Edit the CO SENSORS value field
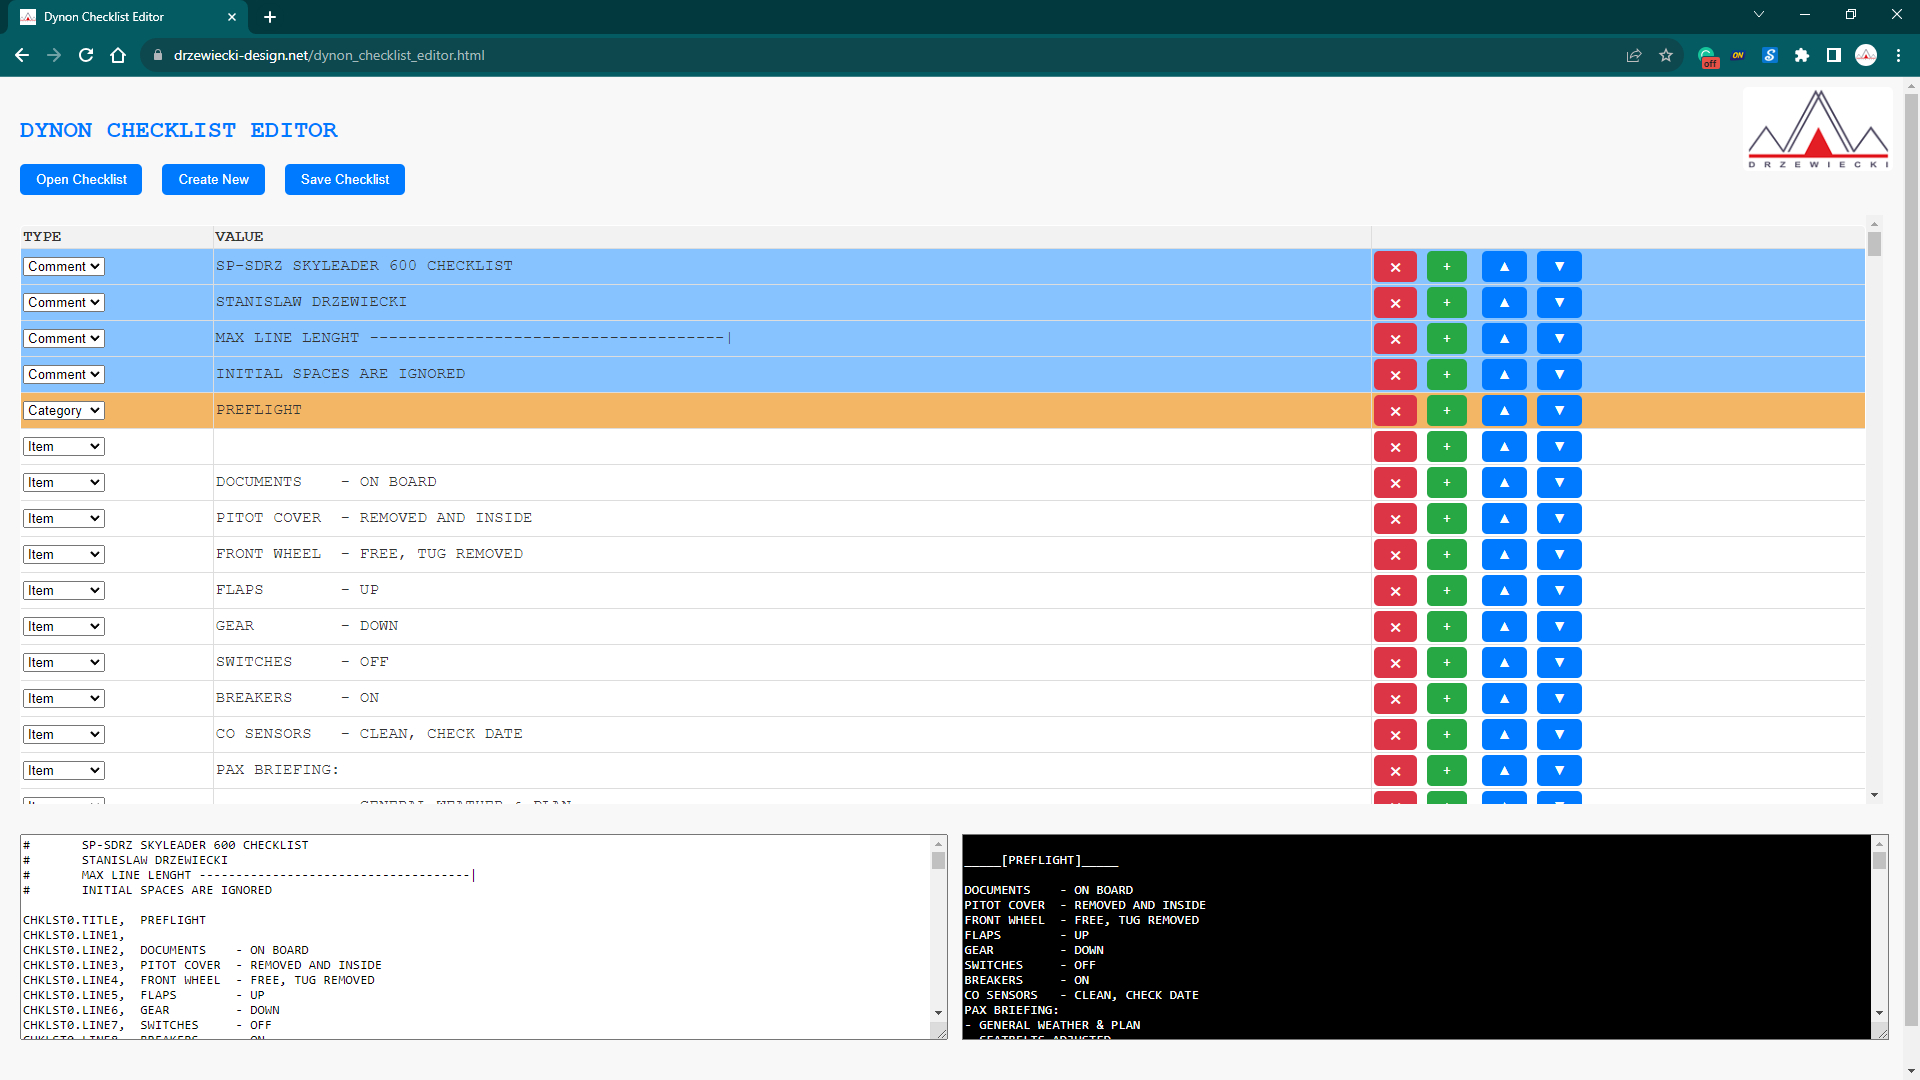Image resolution: width=1920 pixels, height=1080 pixels. pos(791,734)
